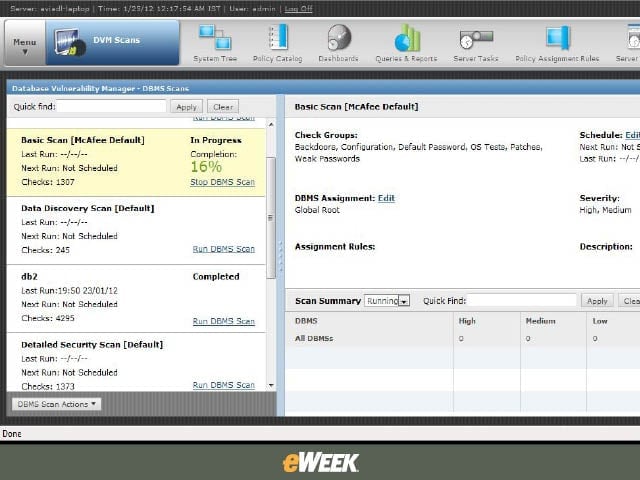The image size is (640, 480).
Task: Select Data Discovery Scan [Default] entry
Action: point(136,231)
